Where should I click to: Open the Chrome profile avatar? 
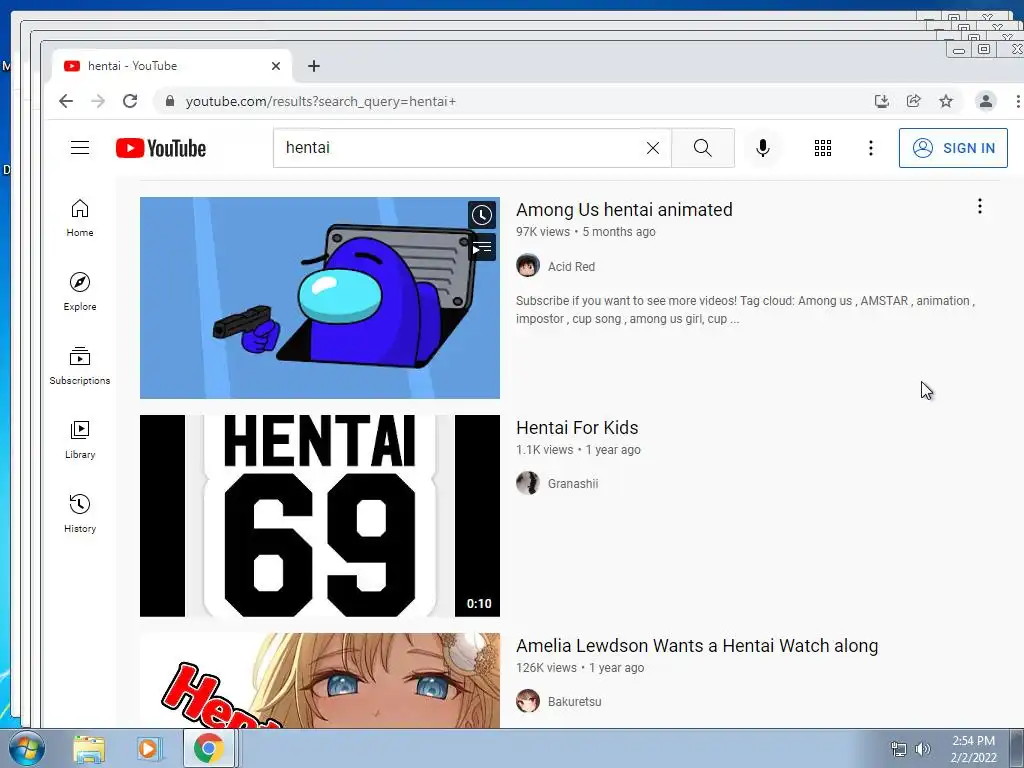coord(985,101)
